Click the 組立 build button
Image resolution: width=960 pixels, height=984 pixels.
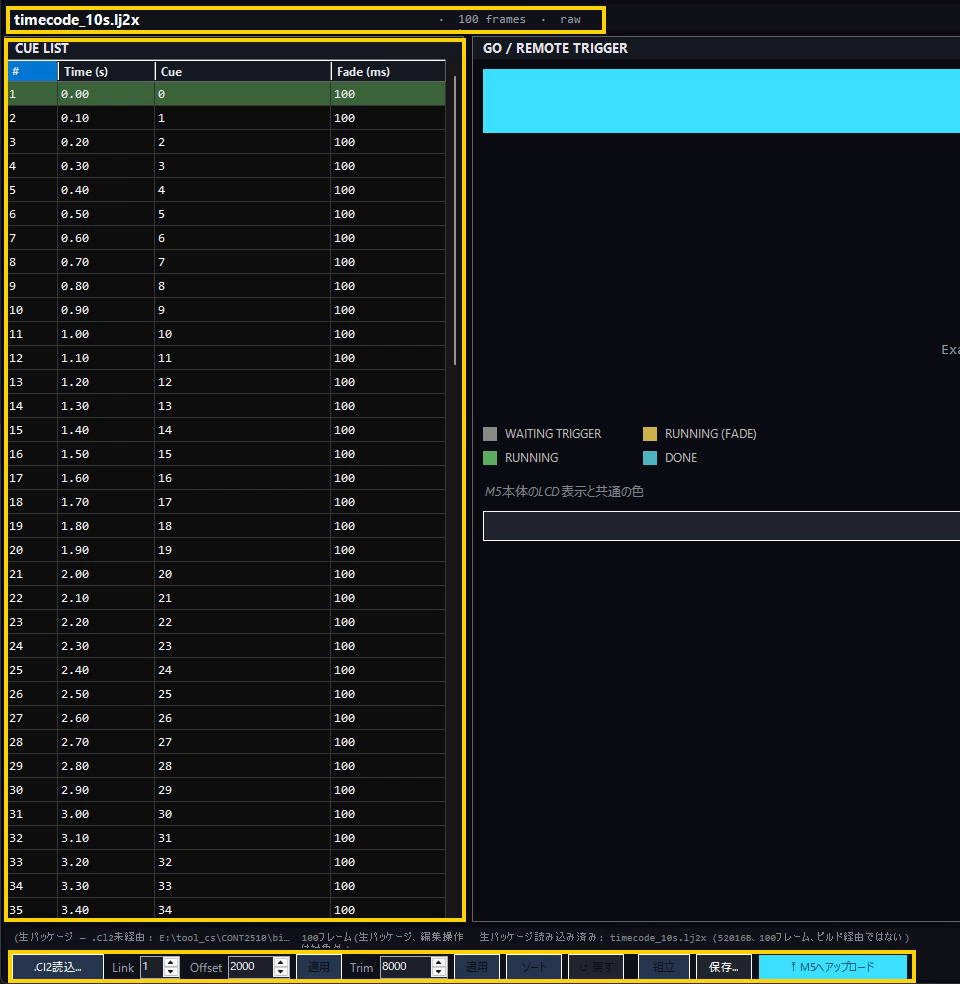[x=664, y=967]
